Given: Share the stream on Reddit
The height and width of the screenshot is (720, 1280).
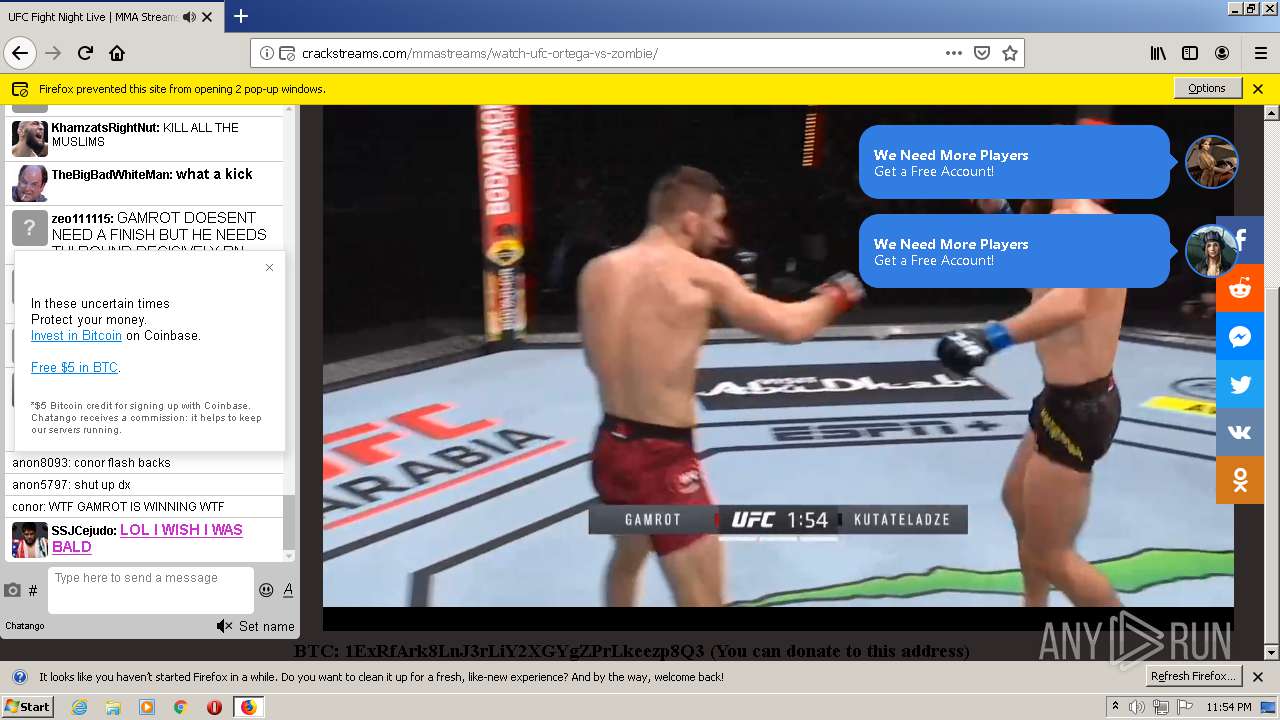Looking at the screenshot, I should 1240,289.
